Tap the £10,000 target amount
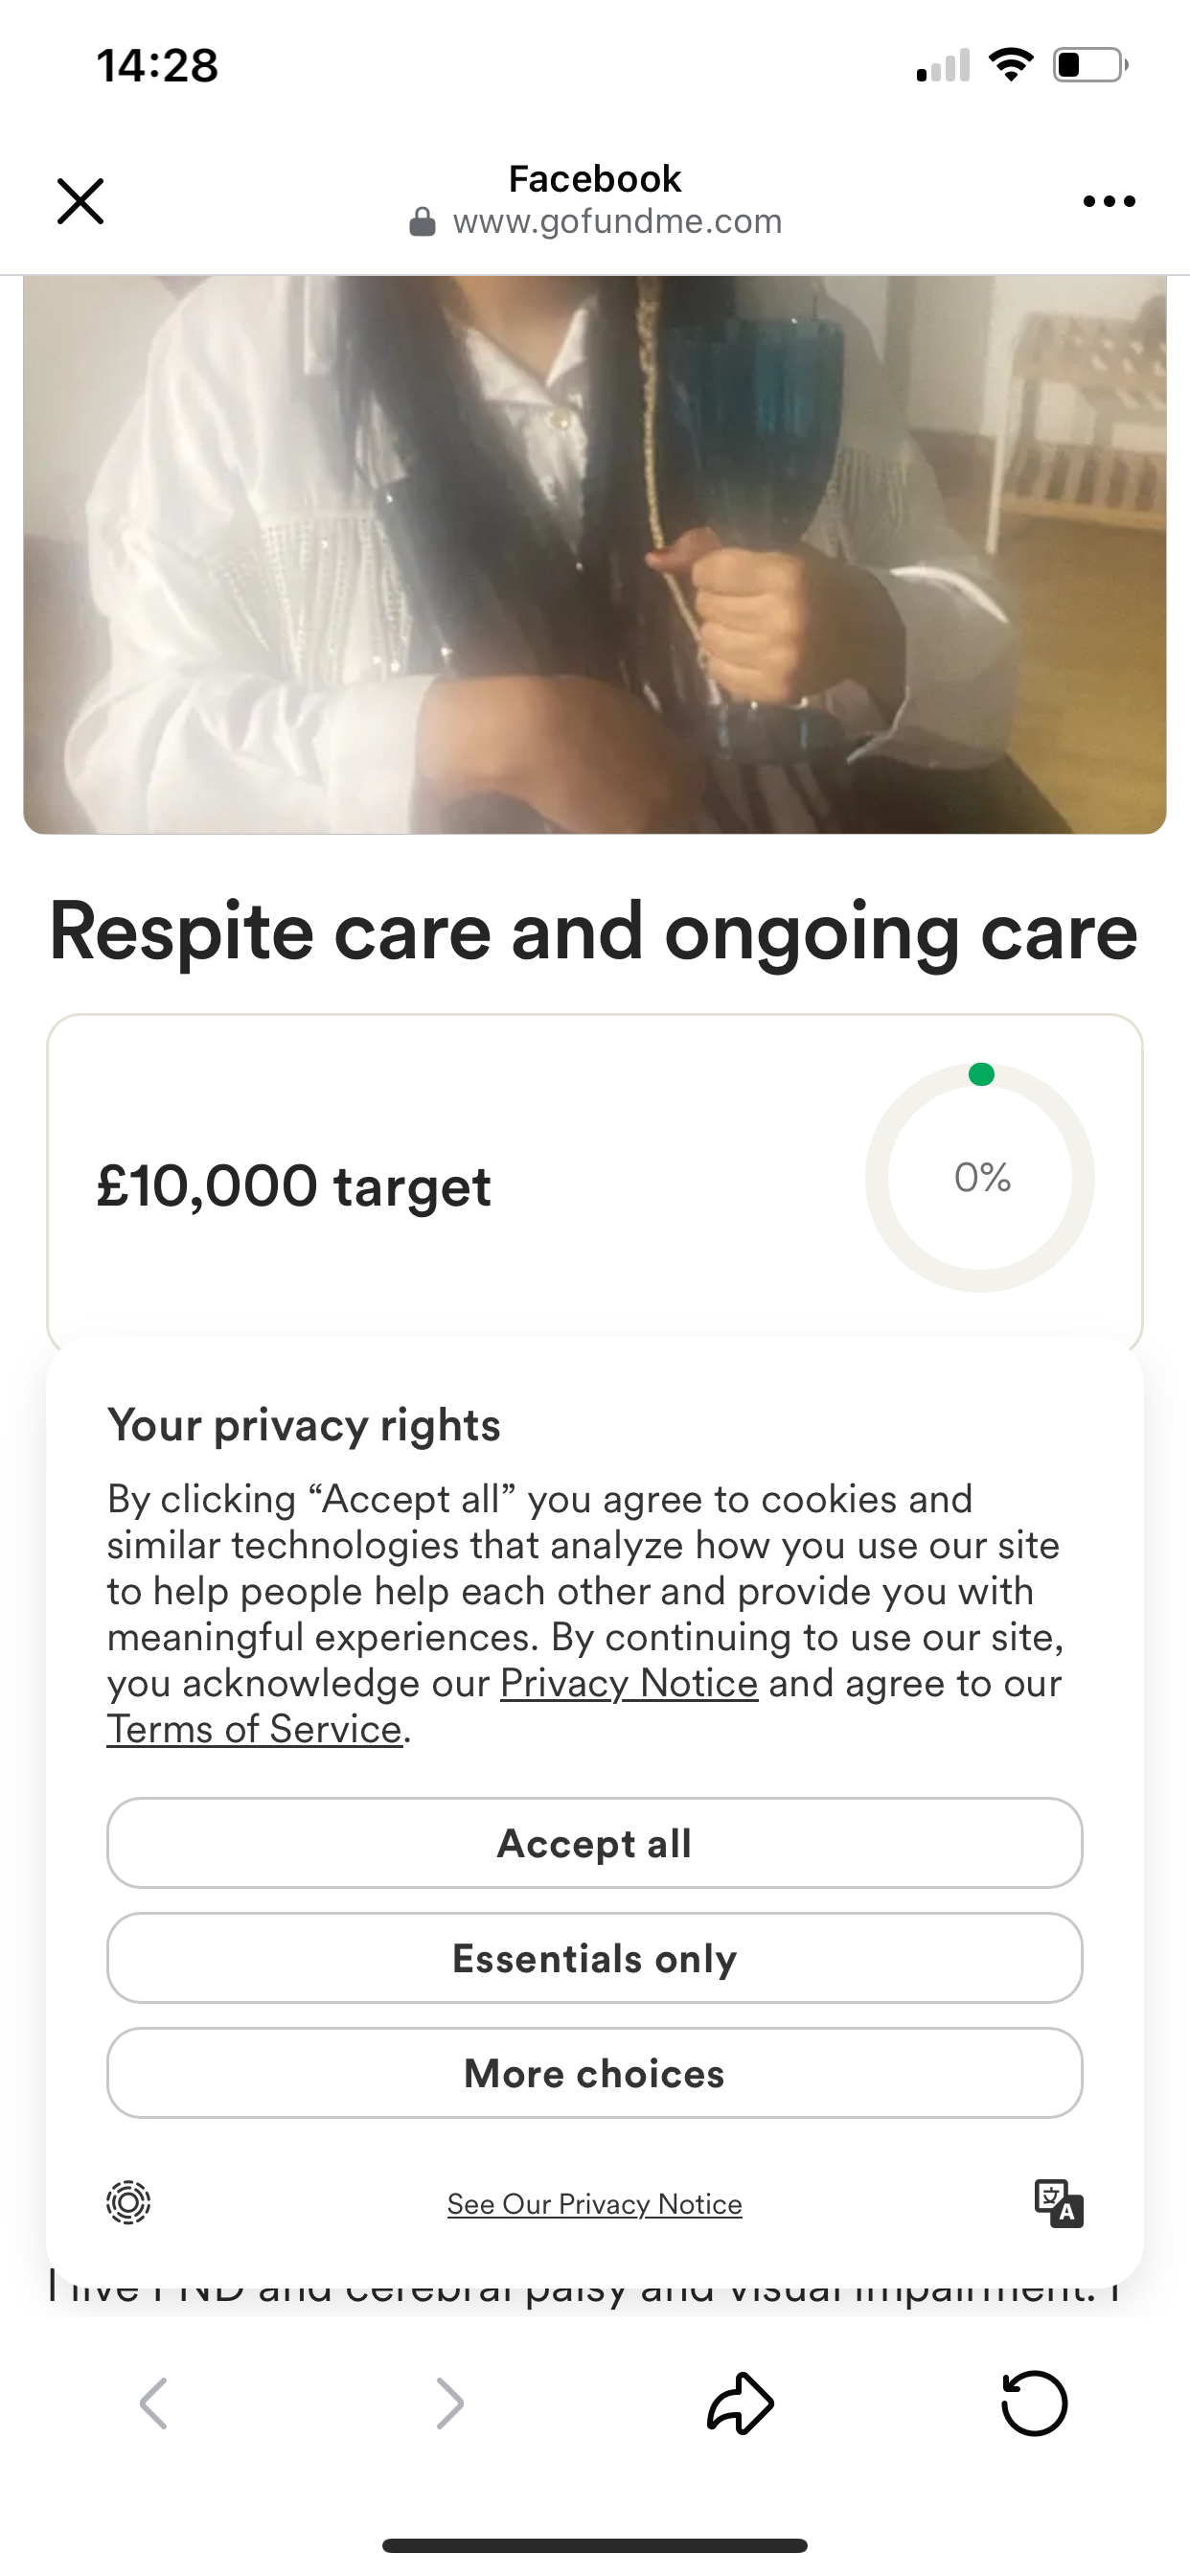 (294, 1187)
